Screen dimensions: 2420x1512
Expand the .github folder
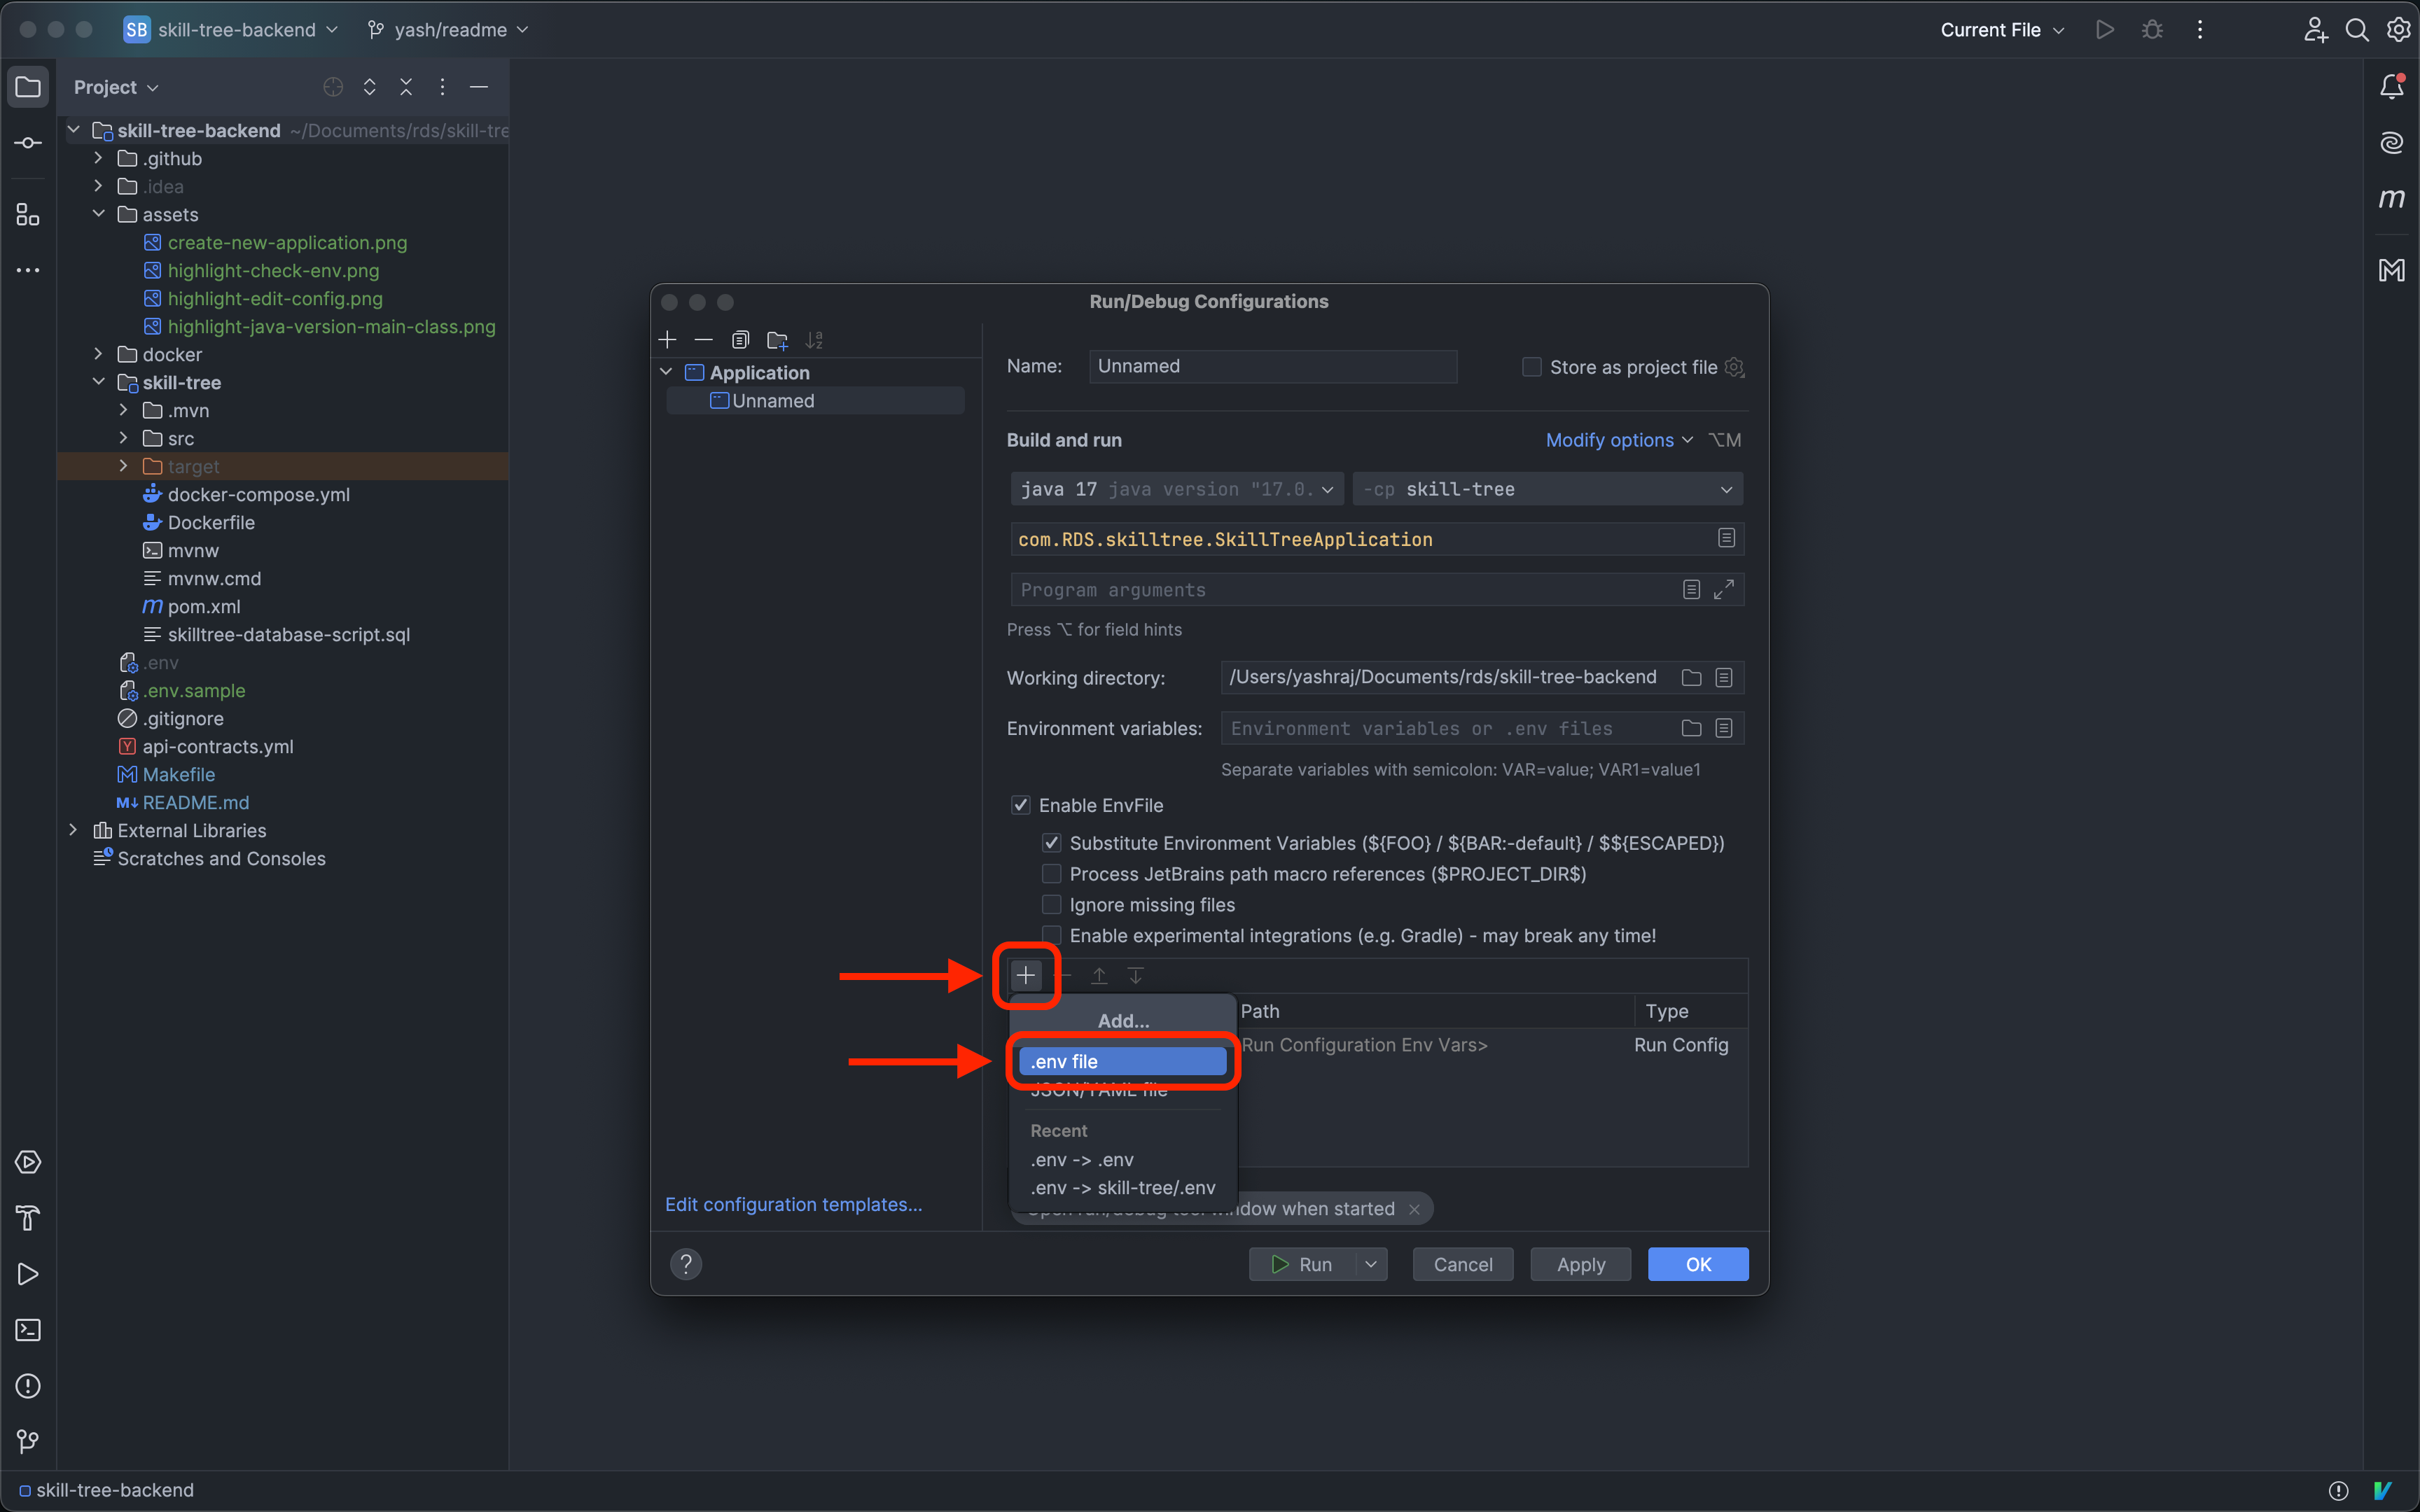coord(98,158)
